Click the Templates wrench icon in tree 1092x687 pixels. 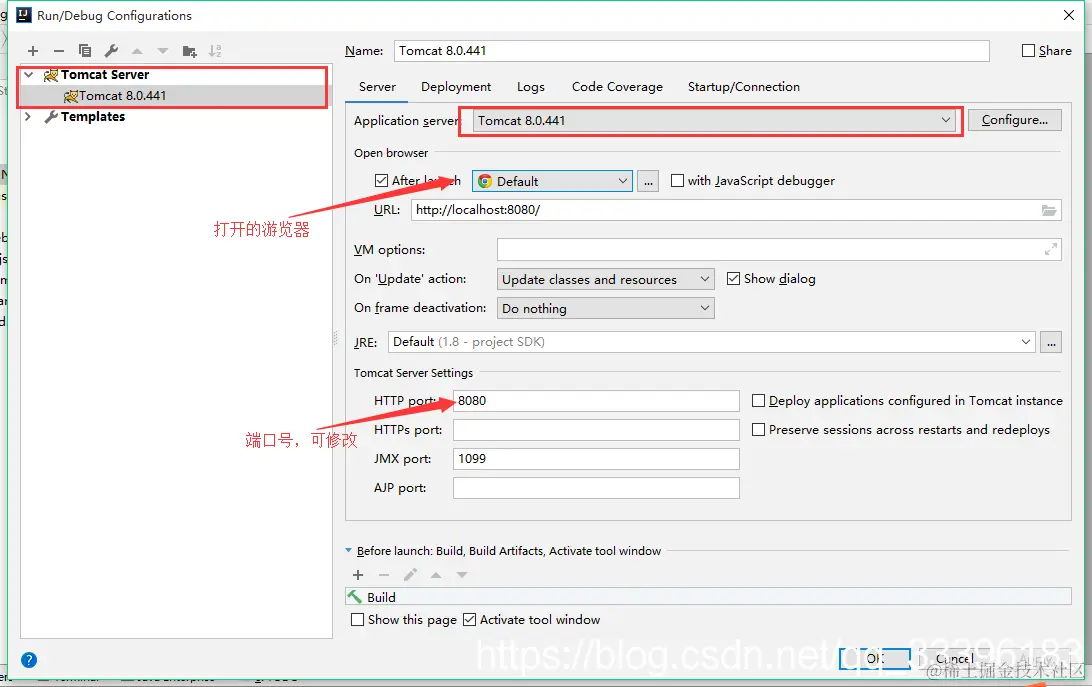coord(51,117)
